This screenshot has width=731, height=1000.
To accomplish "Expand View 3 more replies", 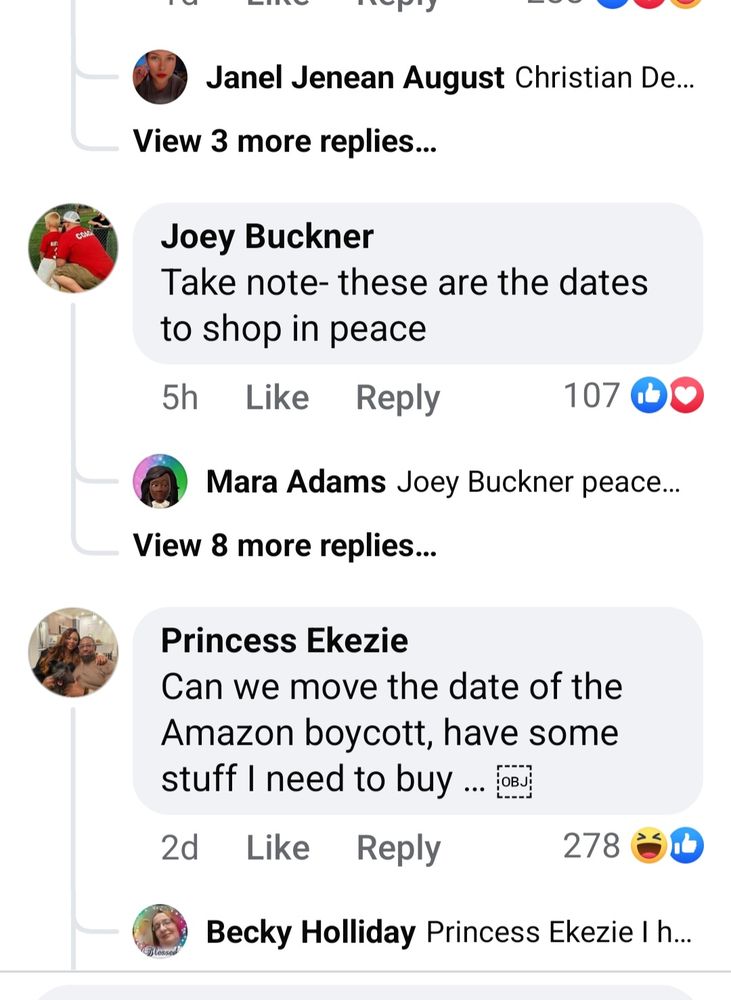I will [x=285, y=141].
